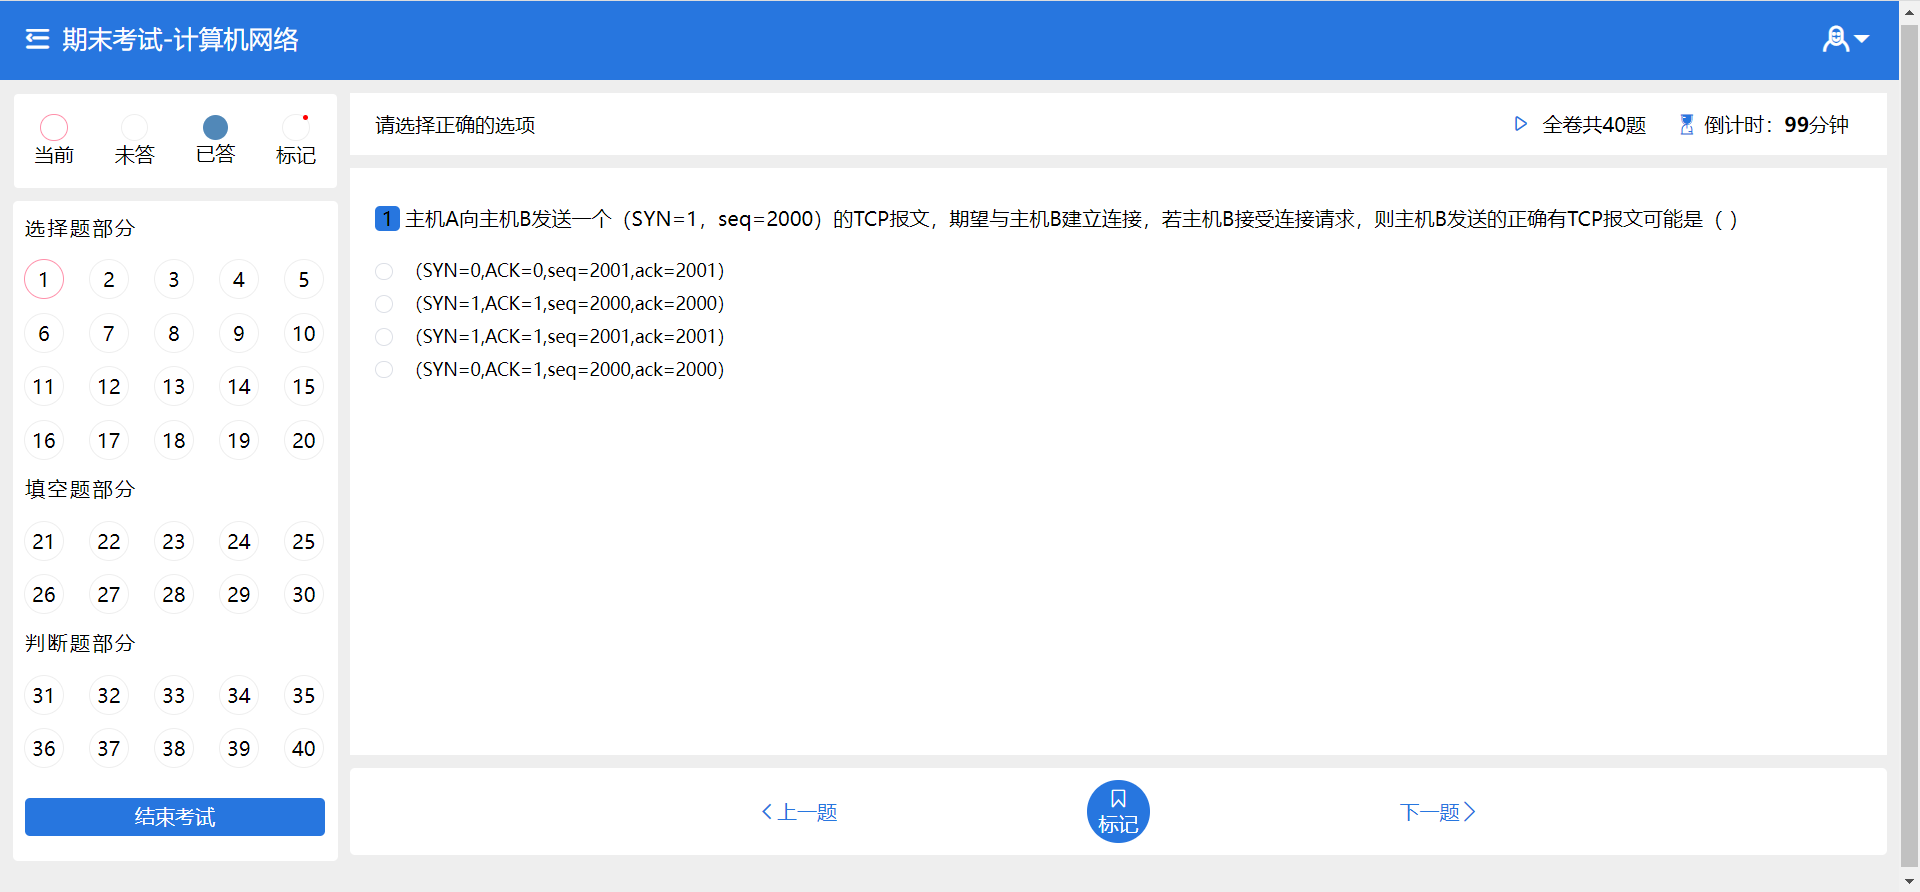Click the 标记 legend circle with red dot
The height and width of the screenshot is (892, 1920).
coord(296,127)
